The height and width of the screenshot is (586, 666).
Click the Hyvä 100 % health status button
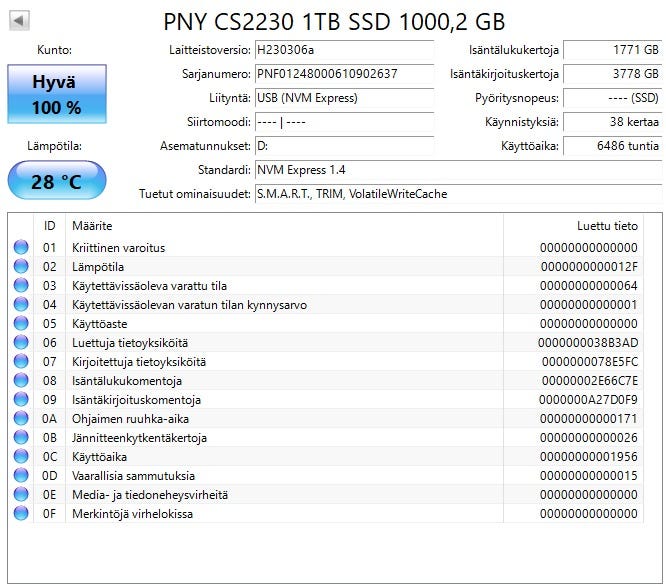pyautogui.click(x=56, y=95)
